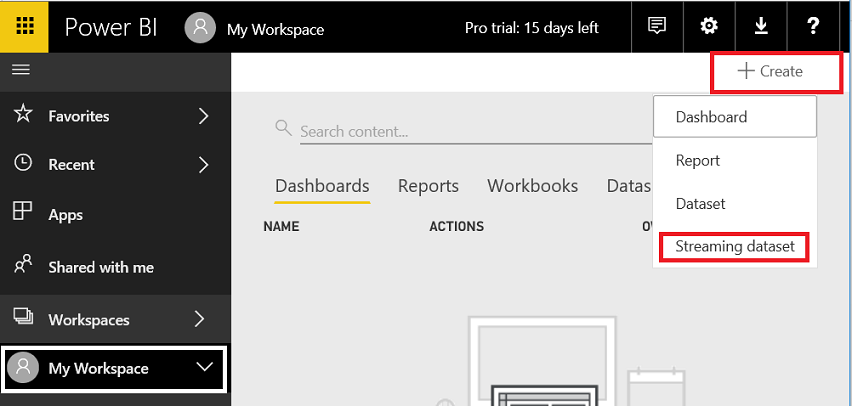The image size is (852, 406).
Task: Switch to the Reports tab
Action: click(x=428, y=186)
